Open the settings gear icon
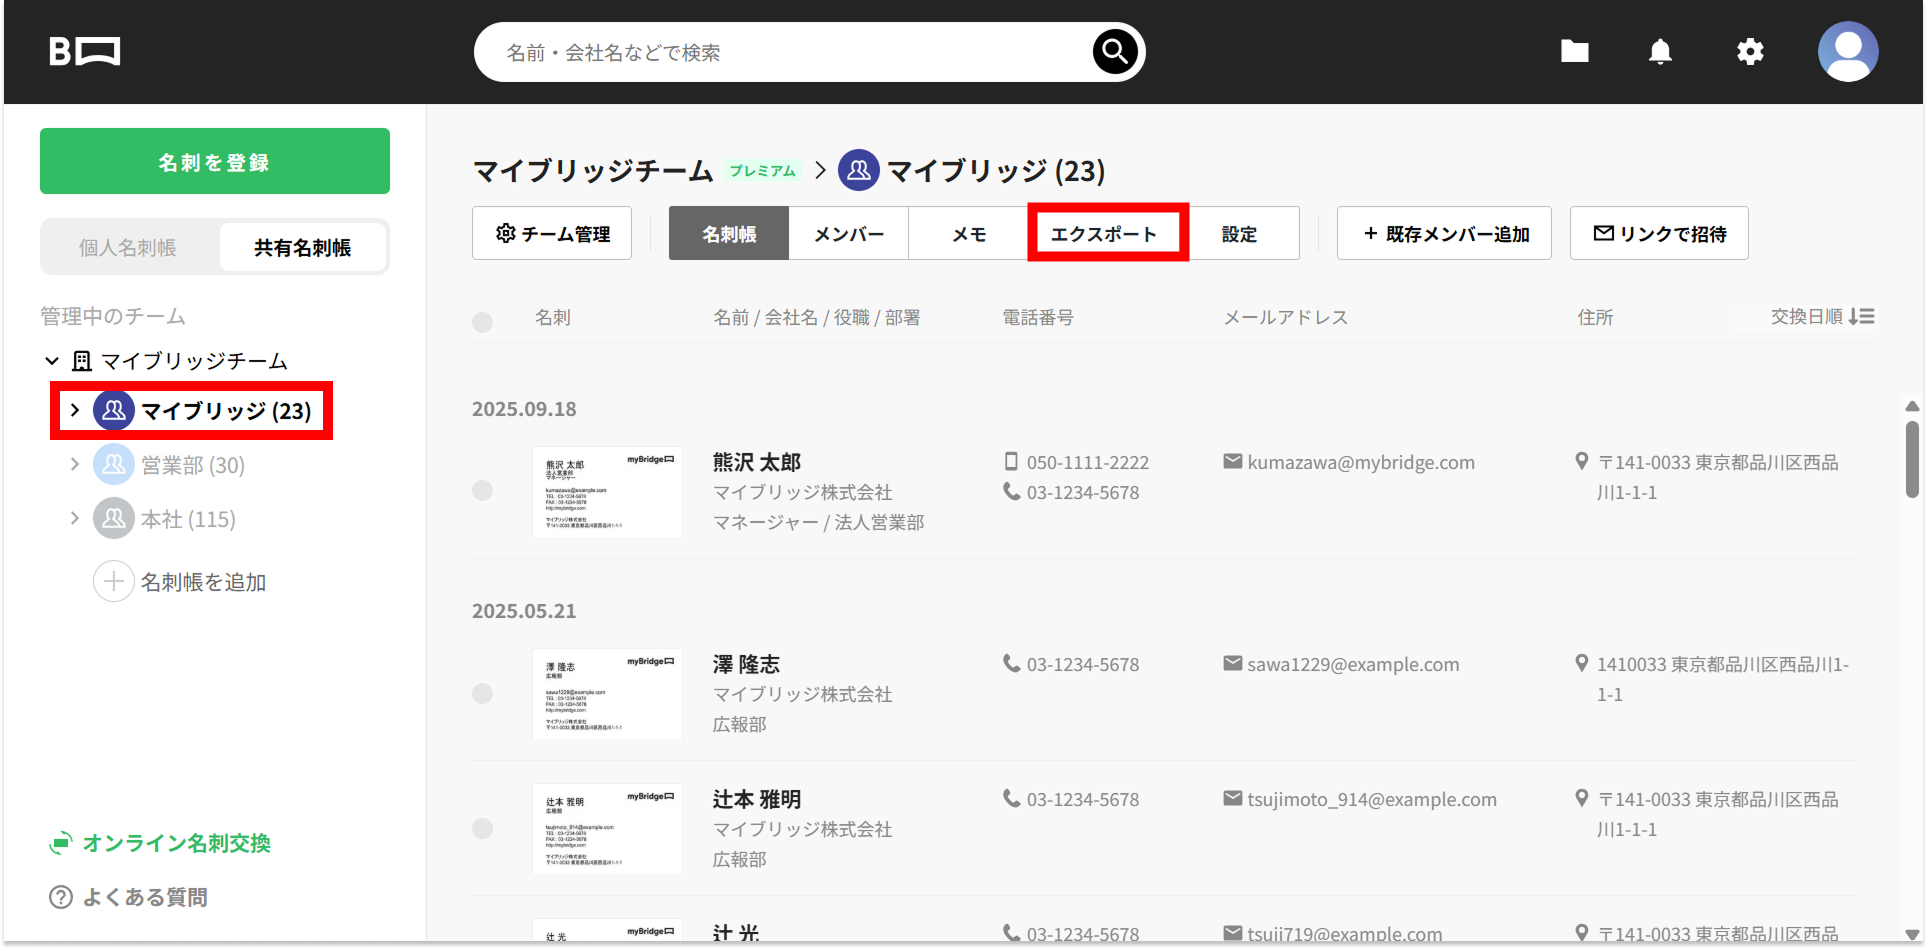This screenshot has width=1927, height=949. point(1750,51)
